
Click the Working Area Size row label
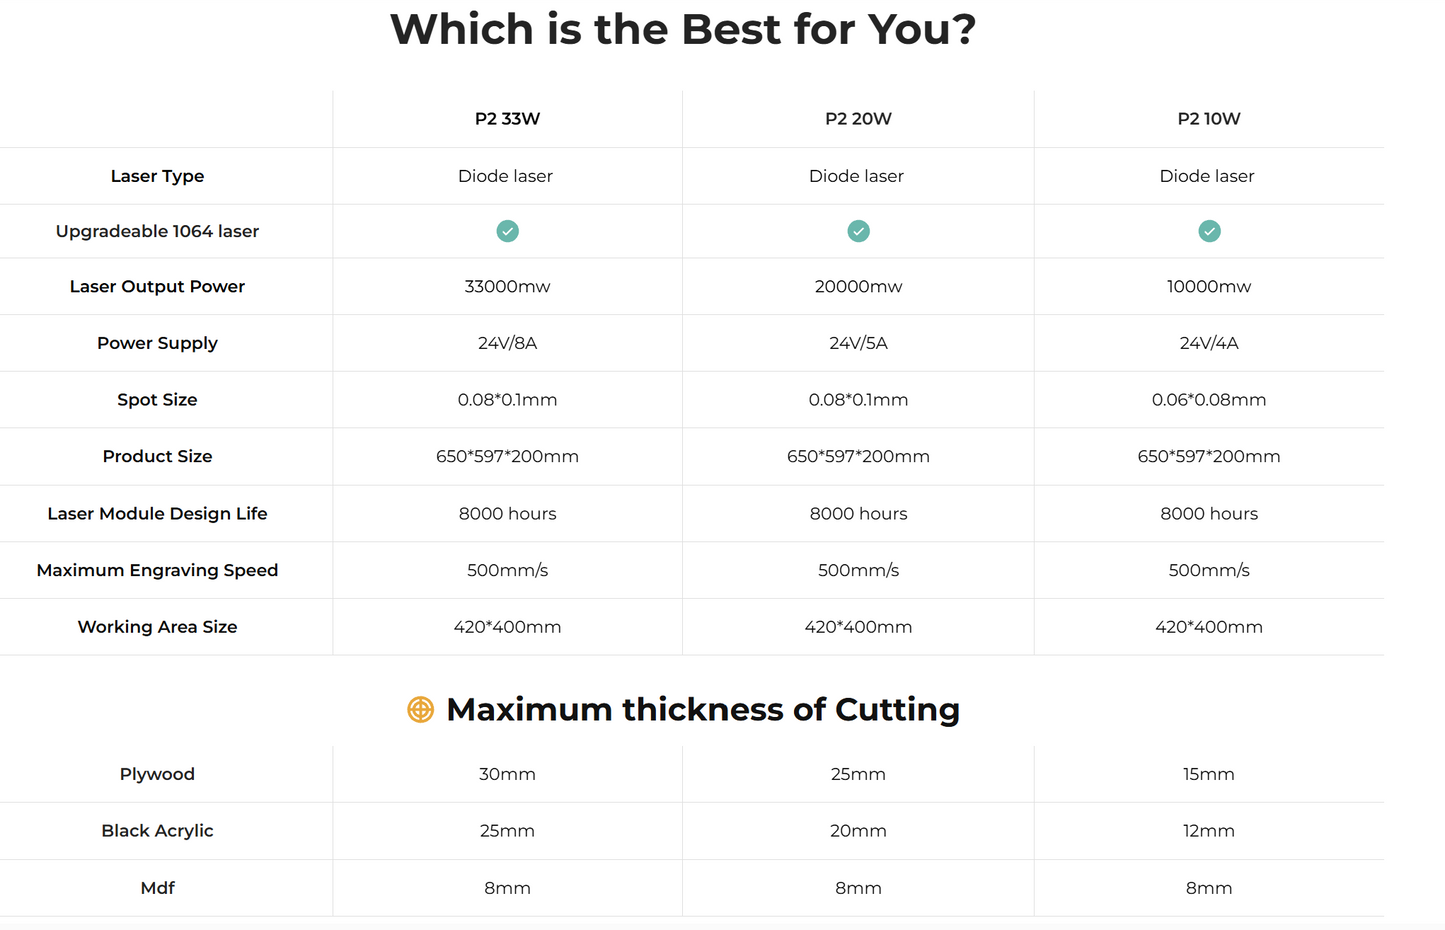(157, 627)
